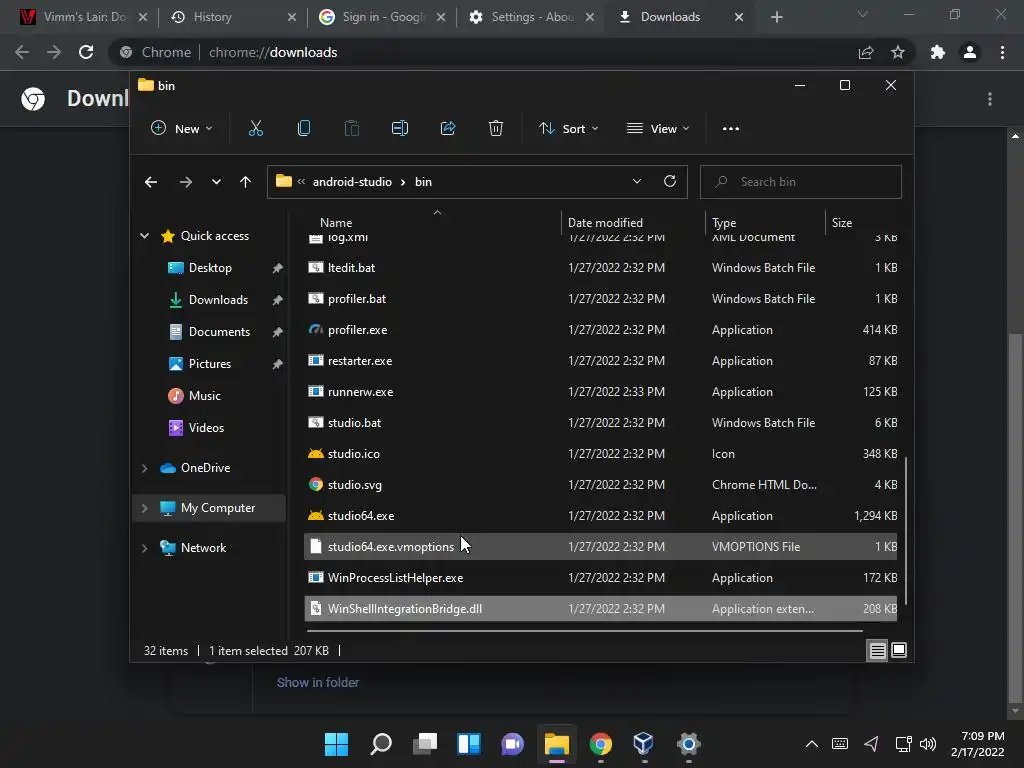The image size is (1024, 768).
Task: Open the New item dropdown
Action: pyautogui.click(x=182, y=129)
